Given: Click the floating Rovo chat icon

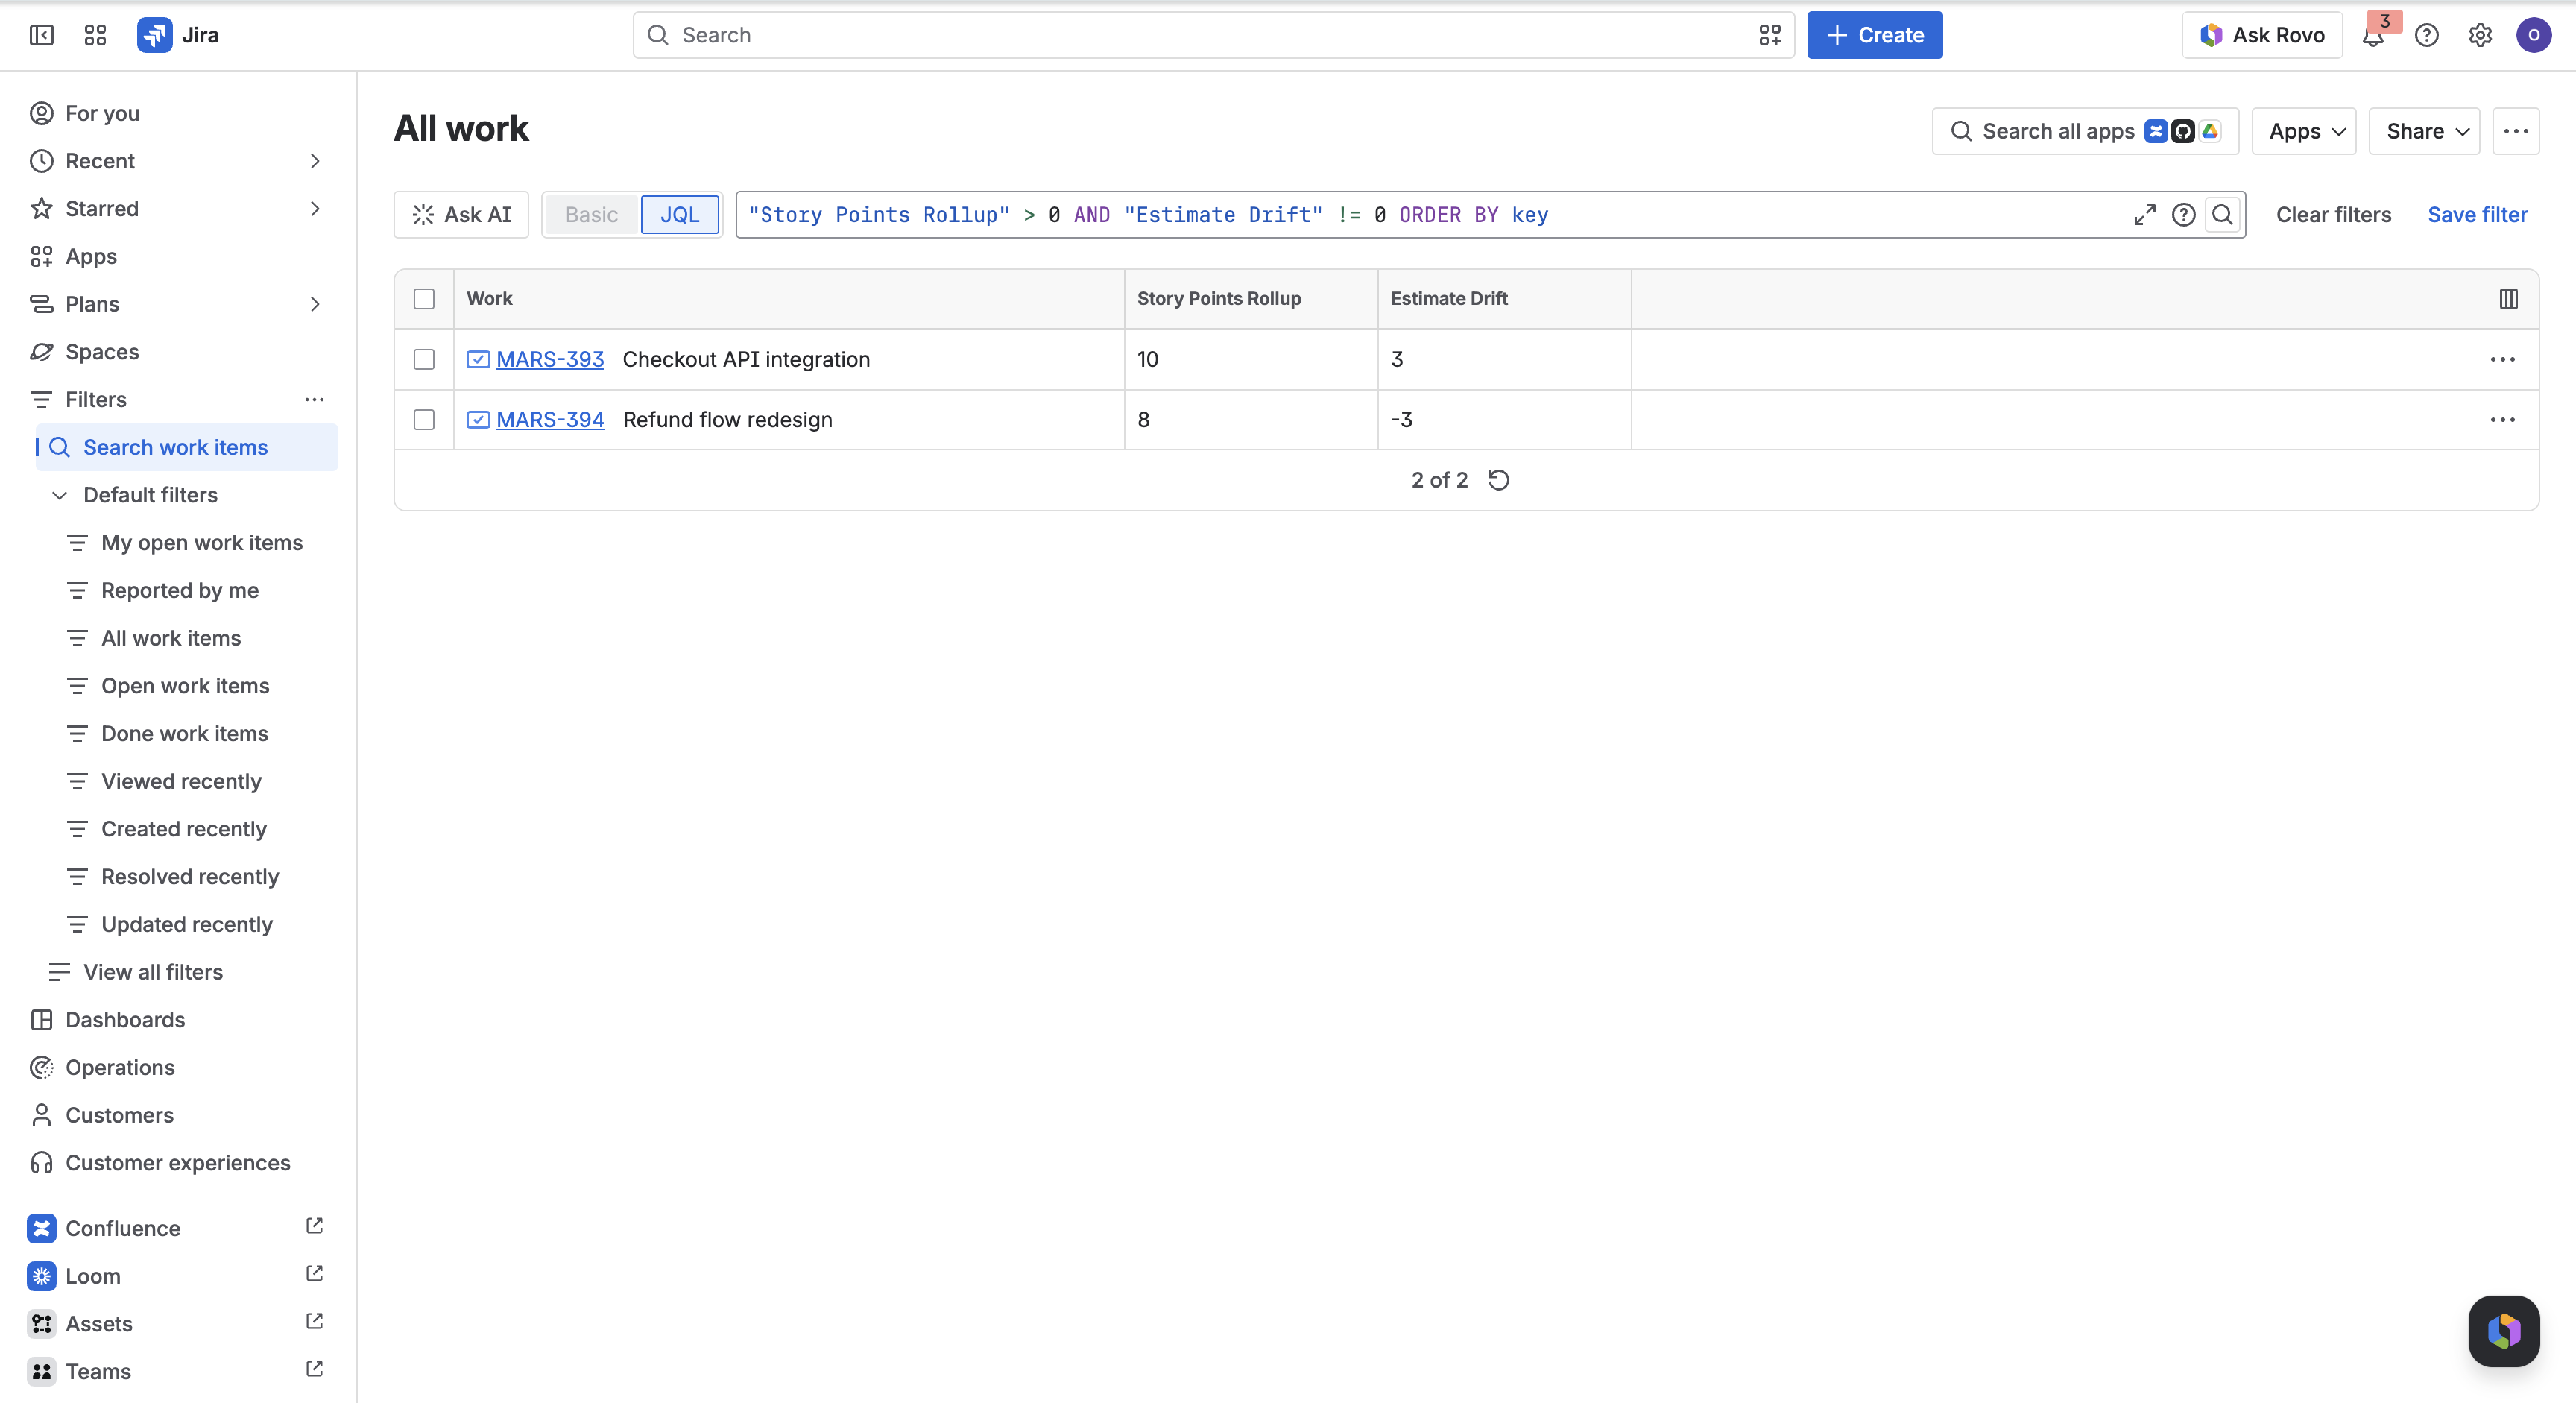Looking at the screenshot, I should click(2504, 1331).
